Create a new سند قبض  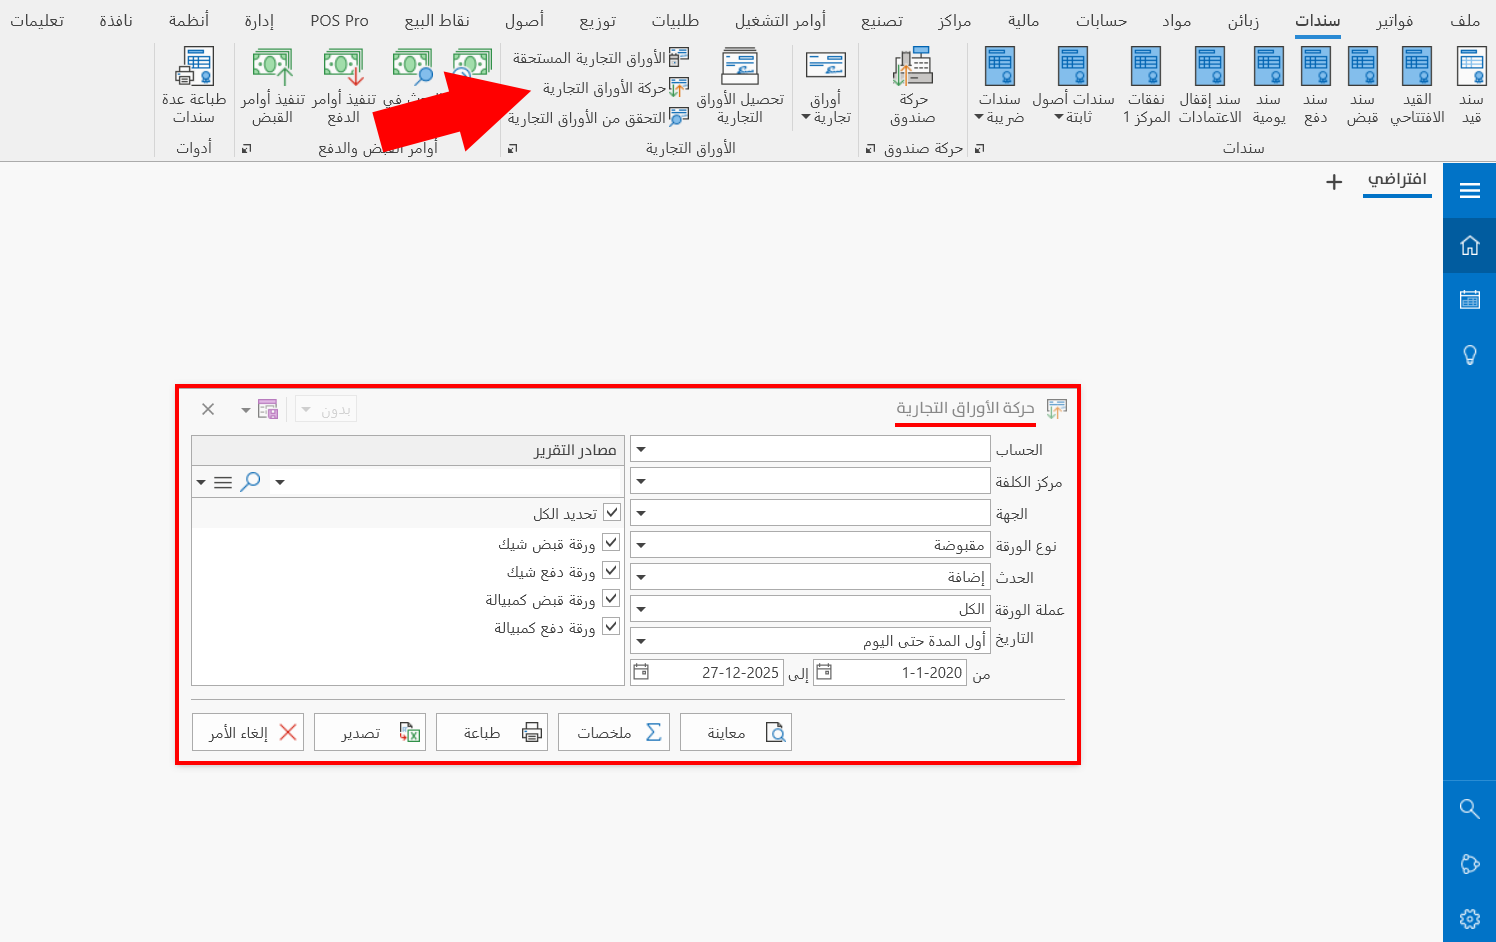click(1362, 85)
